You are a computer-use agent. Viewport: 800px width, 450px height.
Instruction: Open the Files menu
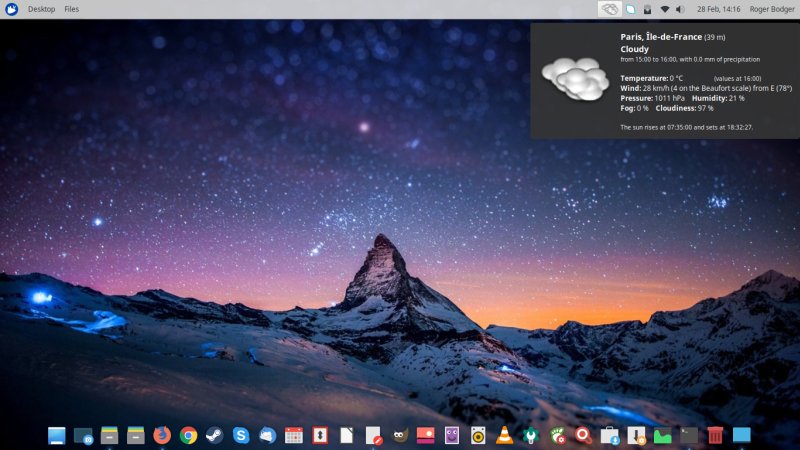[x=72, y=9]
